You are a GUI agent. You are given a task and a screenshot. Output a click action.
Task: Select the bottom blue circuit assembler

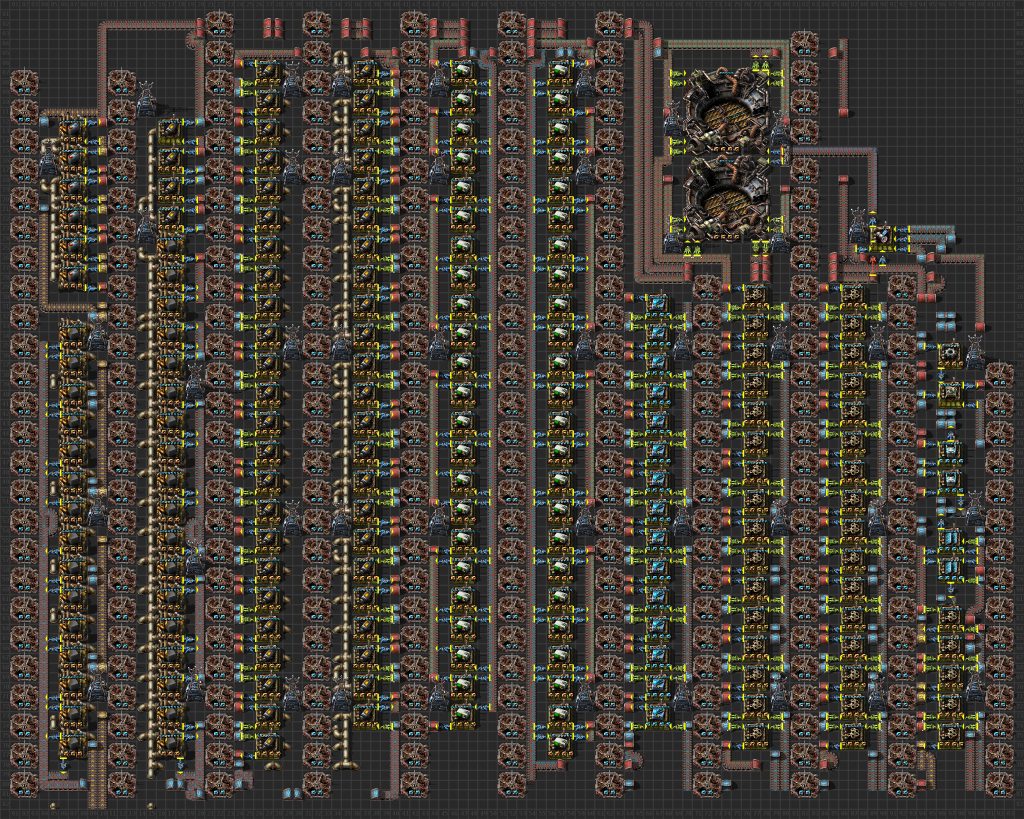click(x=658, y=716)
